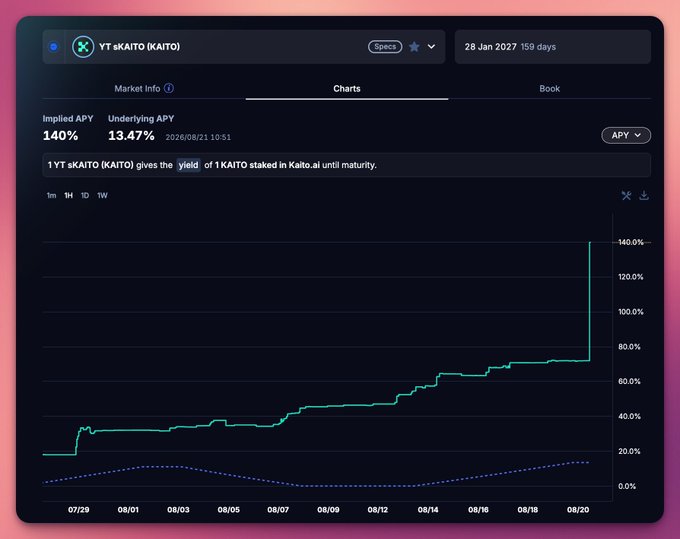Switch to the Charts tab
This screenshot has height=539, width=680.
[x=347, y=88]
